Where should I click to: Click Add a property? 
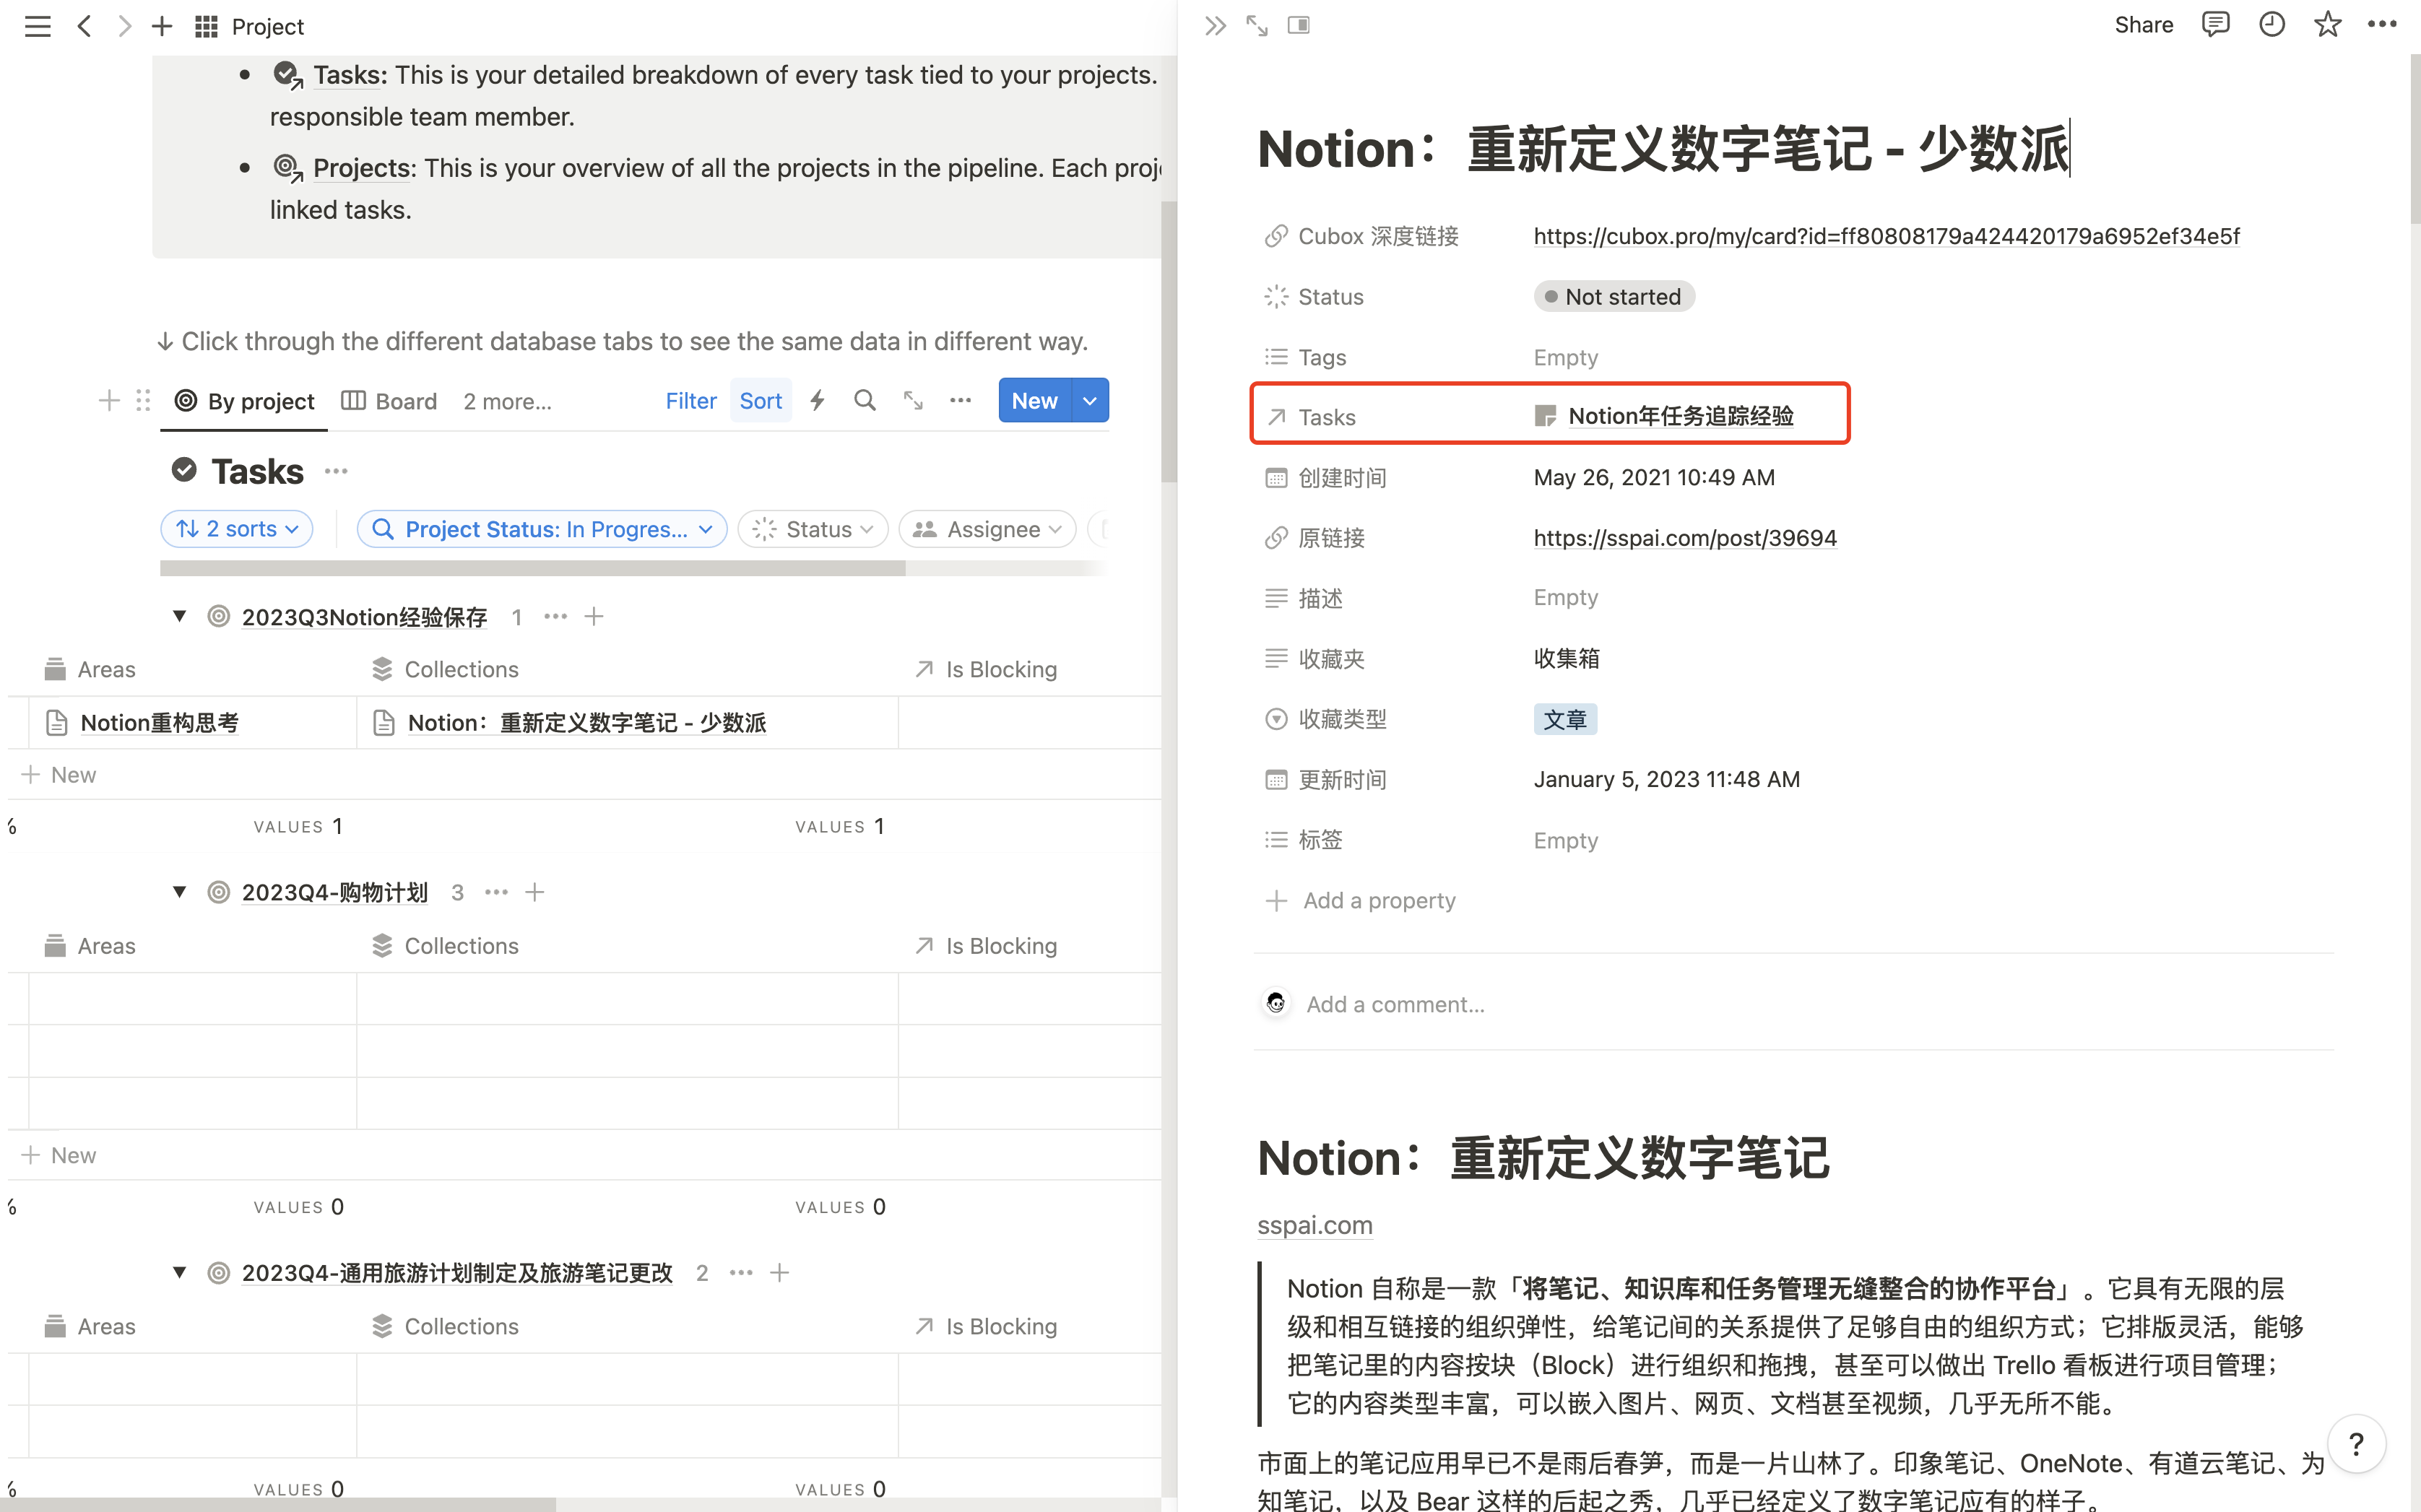click(1378, 900)
